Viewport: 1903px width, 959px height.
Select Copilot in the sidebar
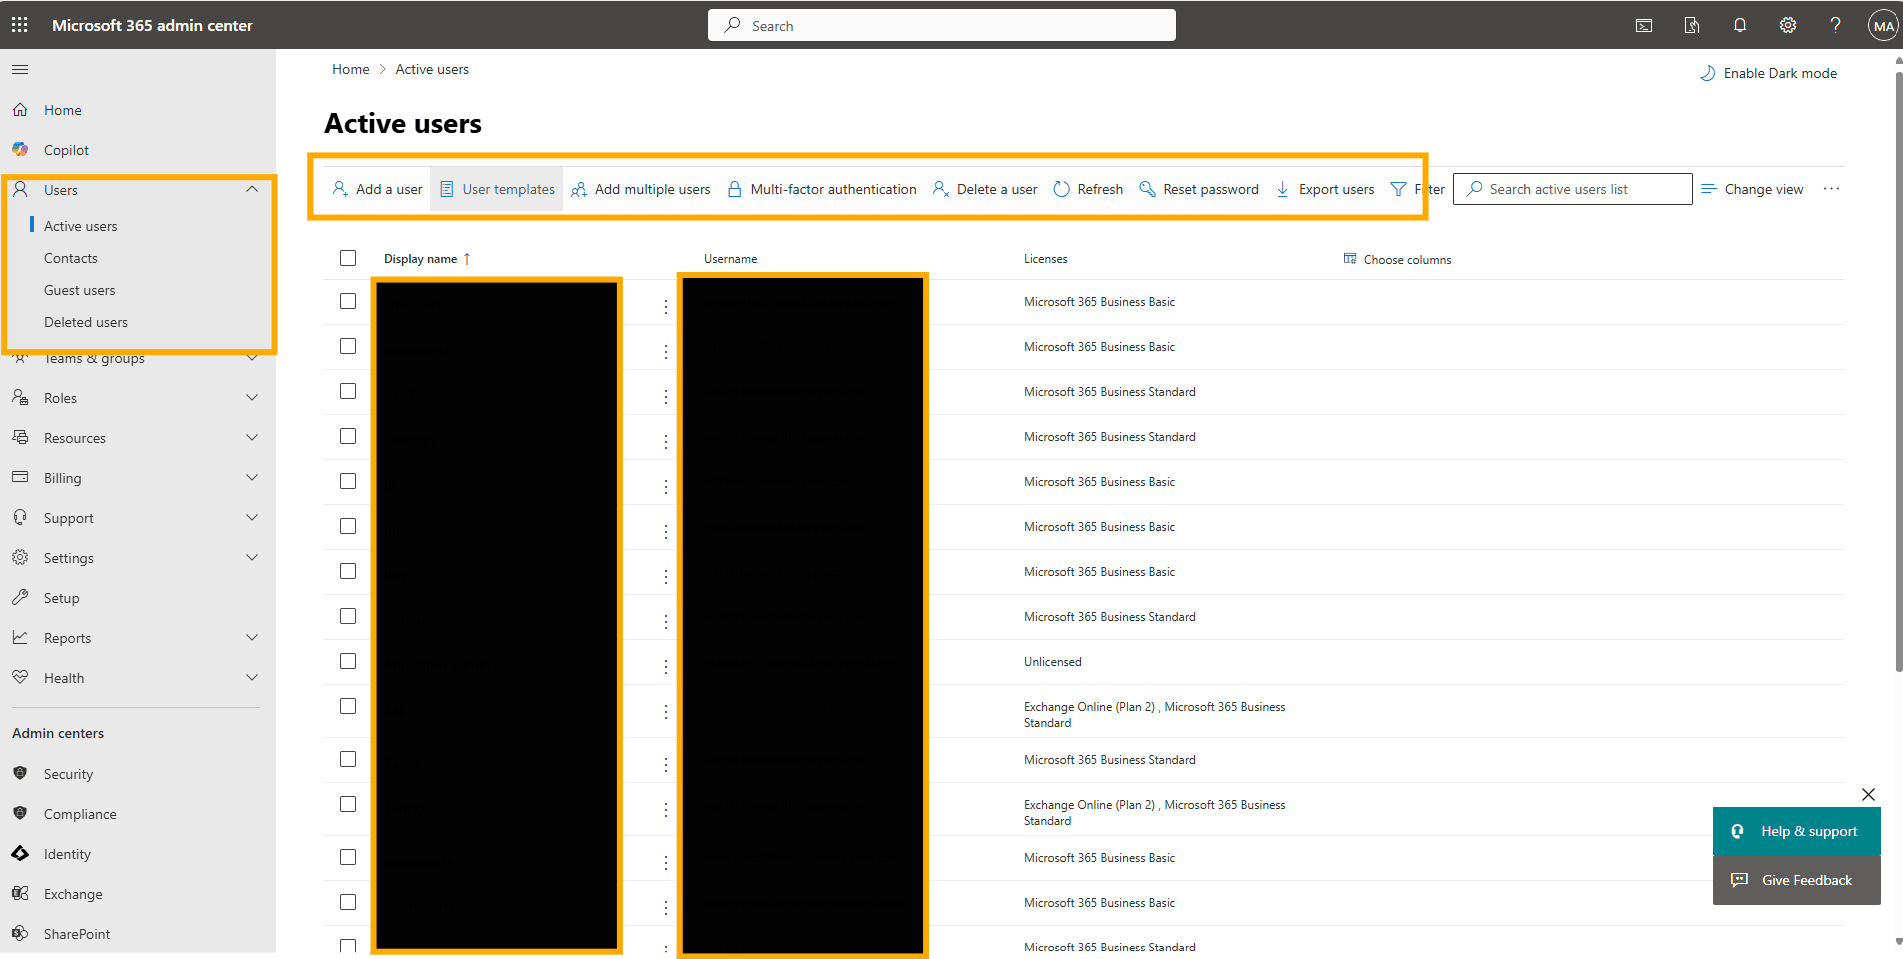[65, 149]
